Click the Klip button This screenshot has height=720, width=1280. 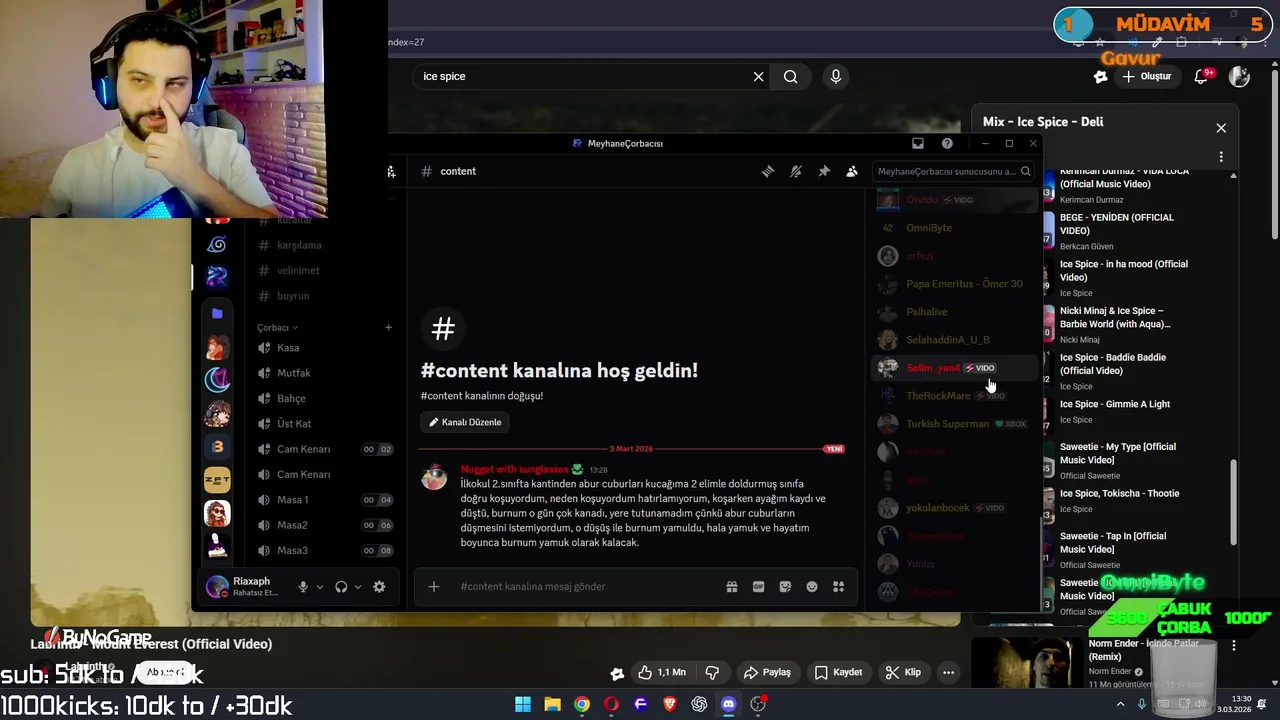point(903,672)
